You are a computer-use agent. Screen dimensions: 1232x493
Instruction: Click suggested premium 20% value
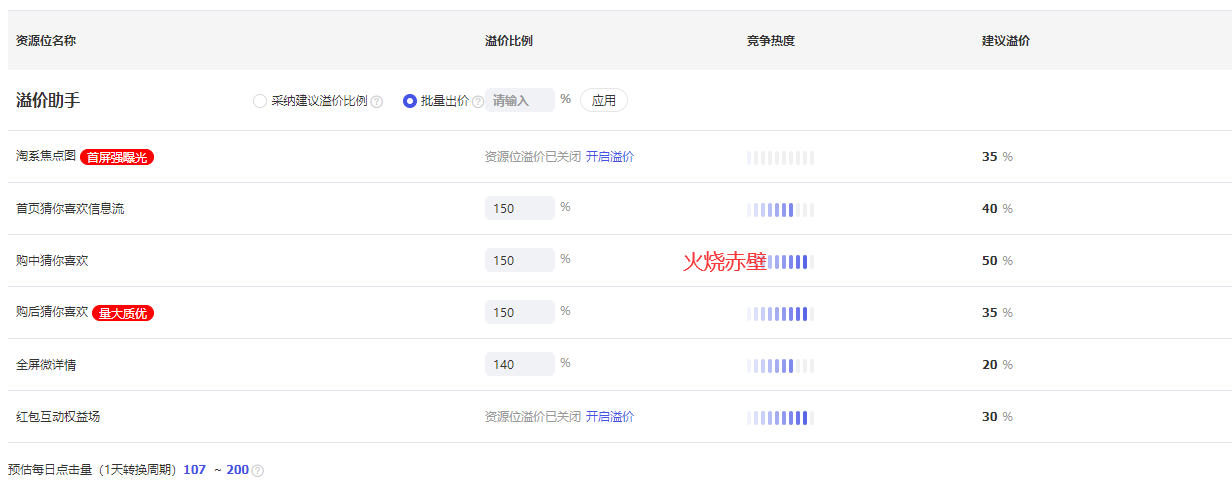click(997, 365)
